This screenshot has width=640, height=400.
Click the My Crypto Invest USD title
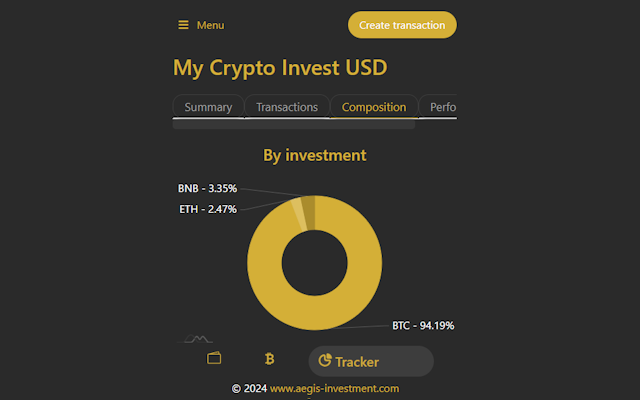(x=280, y=68)
